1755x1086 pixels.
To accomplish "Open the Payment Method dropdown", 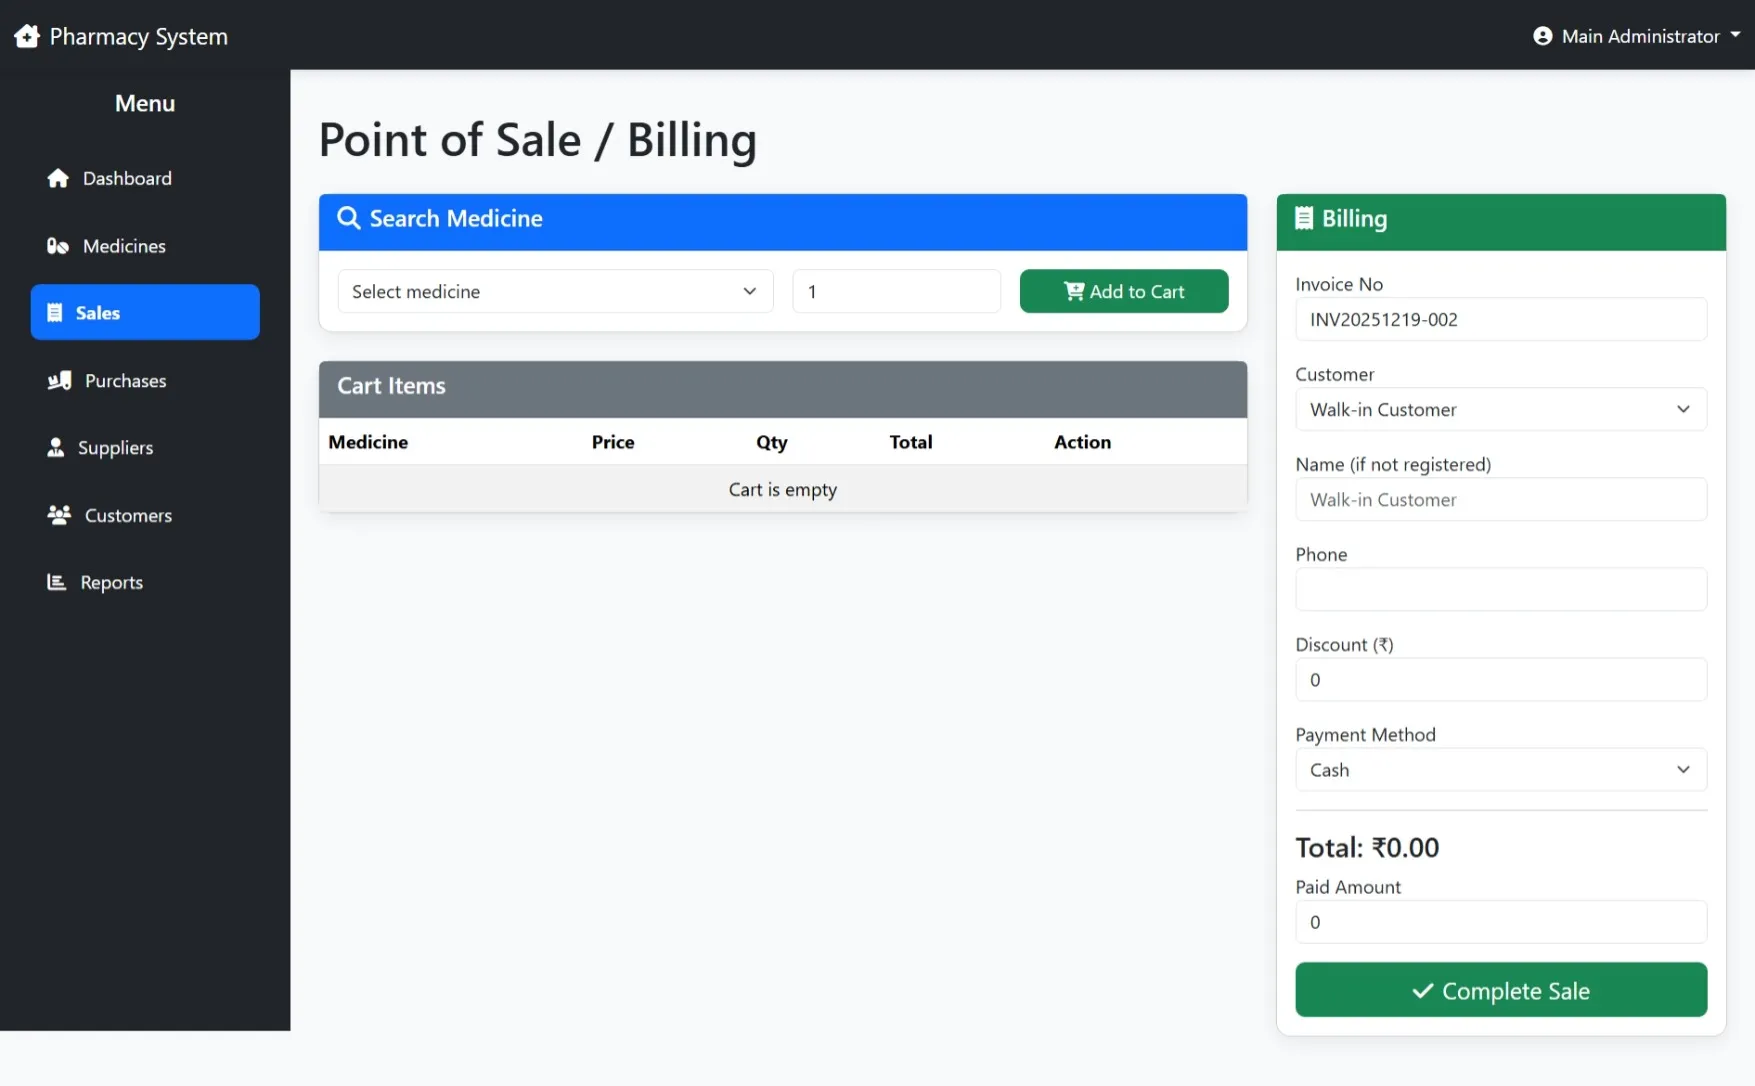I will coord(1499,769).
